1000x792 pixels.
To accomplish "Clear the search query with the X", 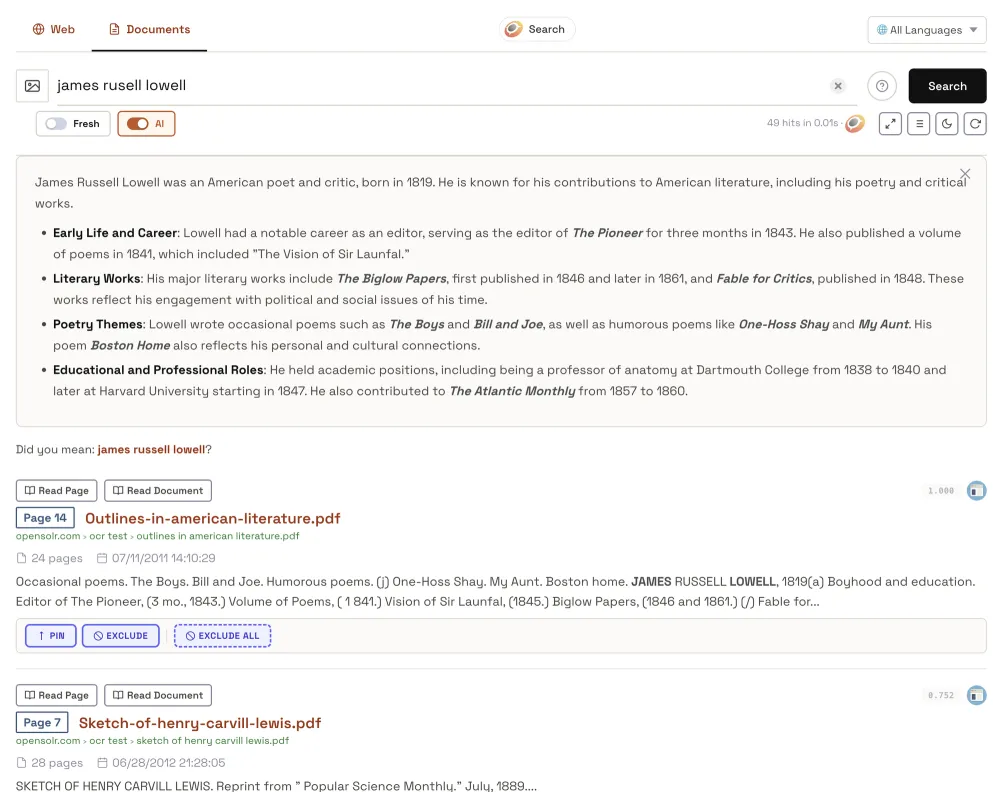I will 838,85.
